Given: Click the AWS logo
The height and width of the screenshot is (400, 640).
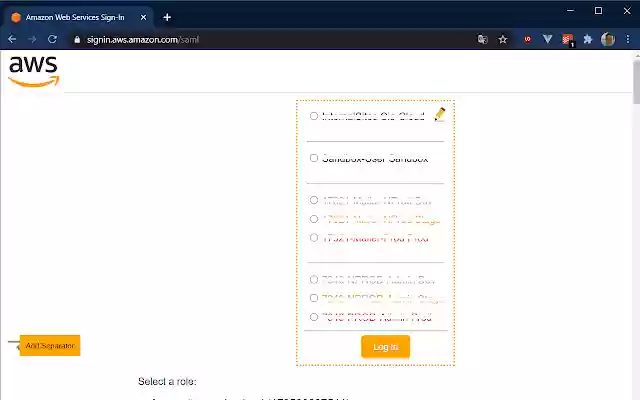Looking at the screenshot, I should coord(34,71).
